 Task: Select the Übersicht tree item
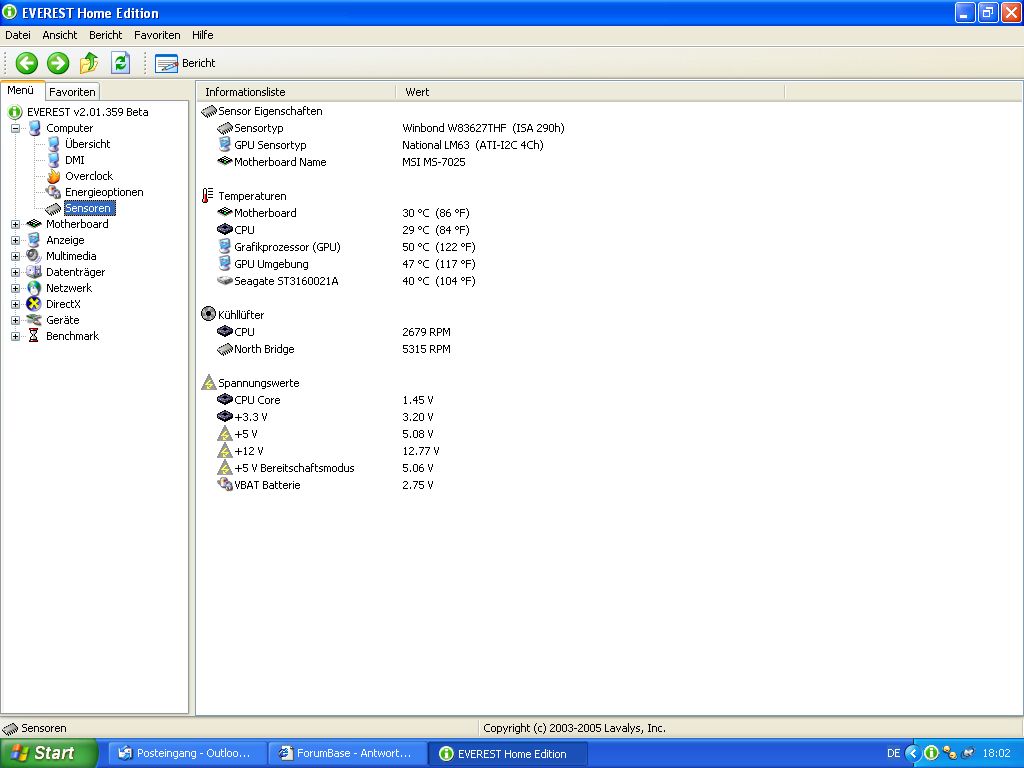pos(88,144)
